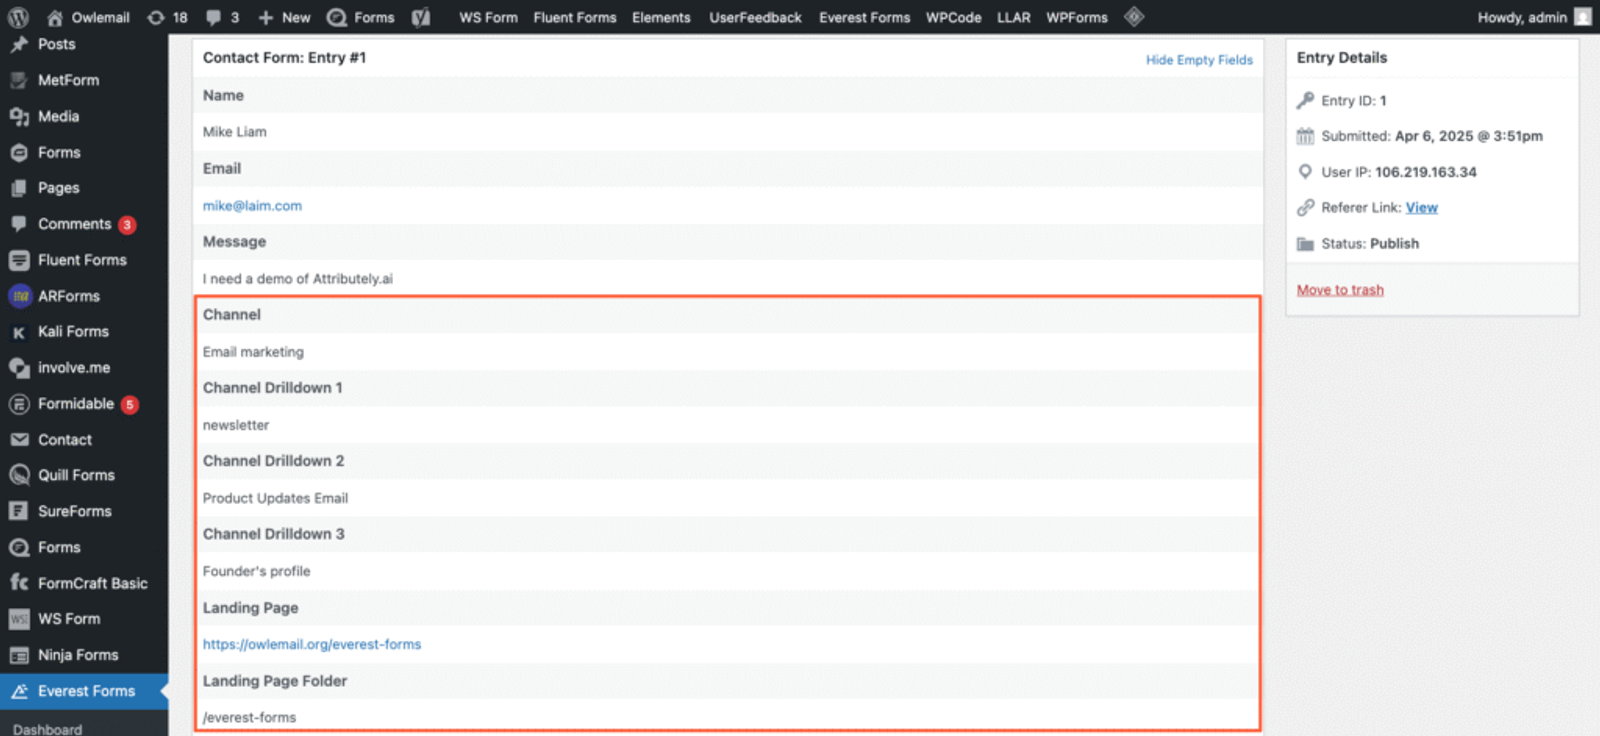Open the Howdy, admin account menu
The height and width of the screenshot is (736, 1600).
pyautogui.click(x=1534, y=18)
